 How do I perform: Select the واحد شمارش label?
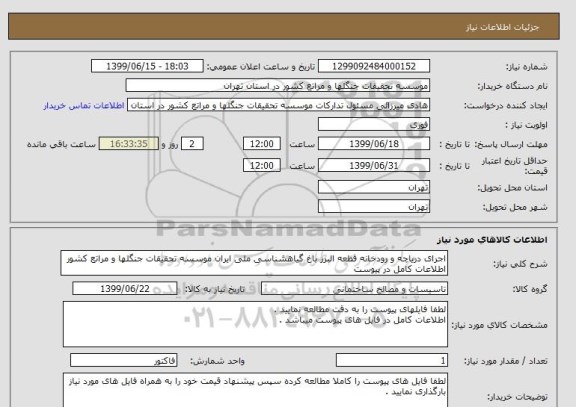click(217, 361)
